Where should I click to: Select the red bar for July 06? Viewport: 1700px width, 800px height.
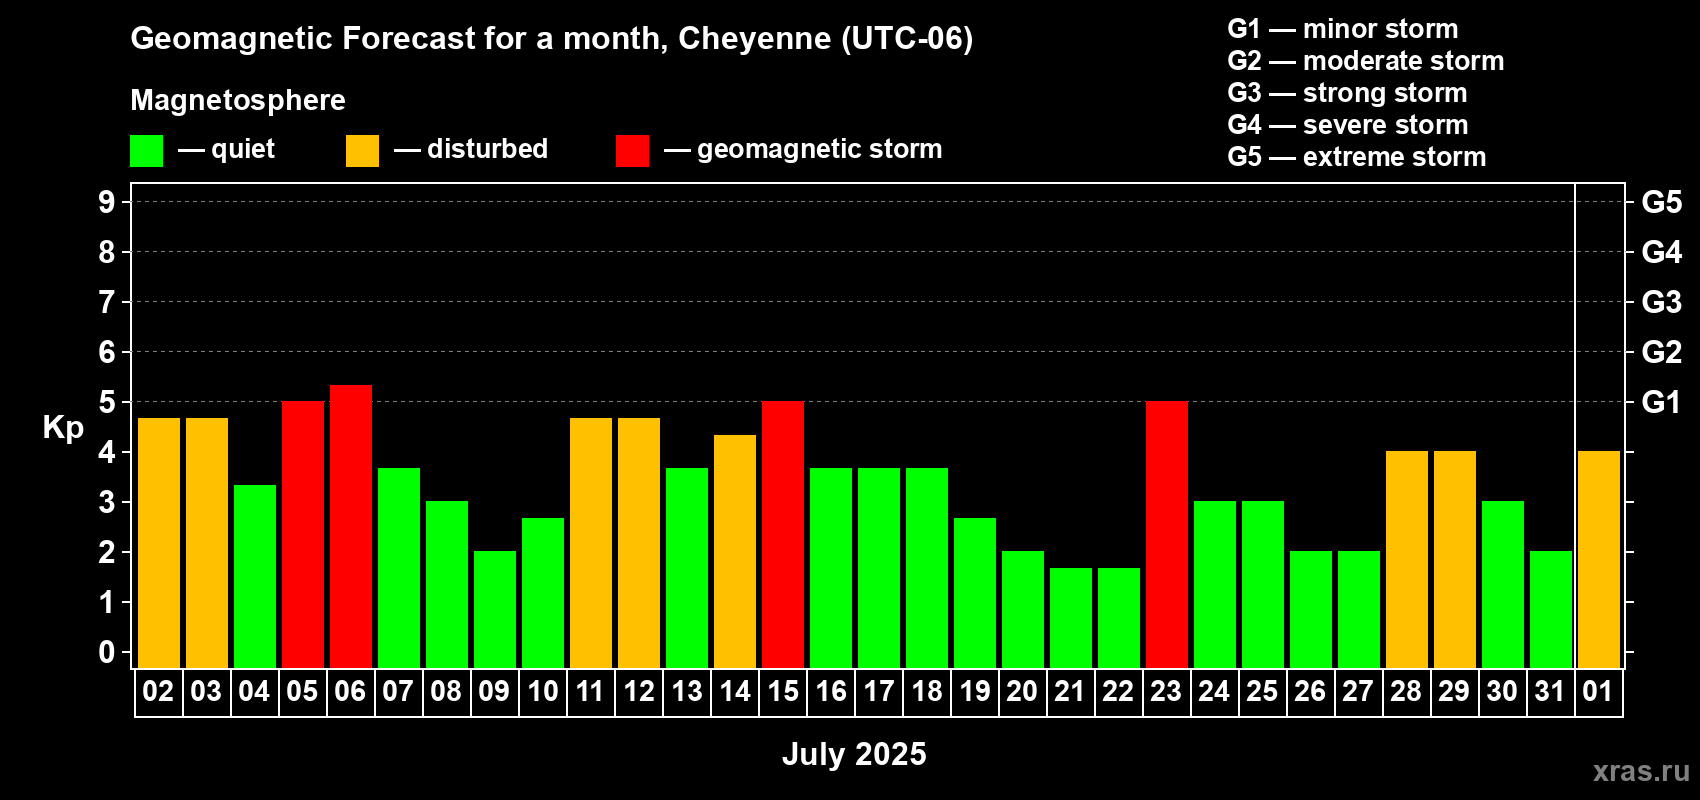(351, 526)
